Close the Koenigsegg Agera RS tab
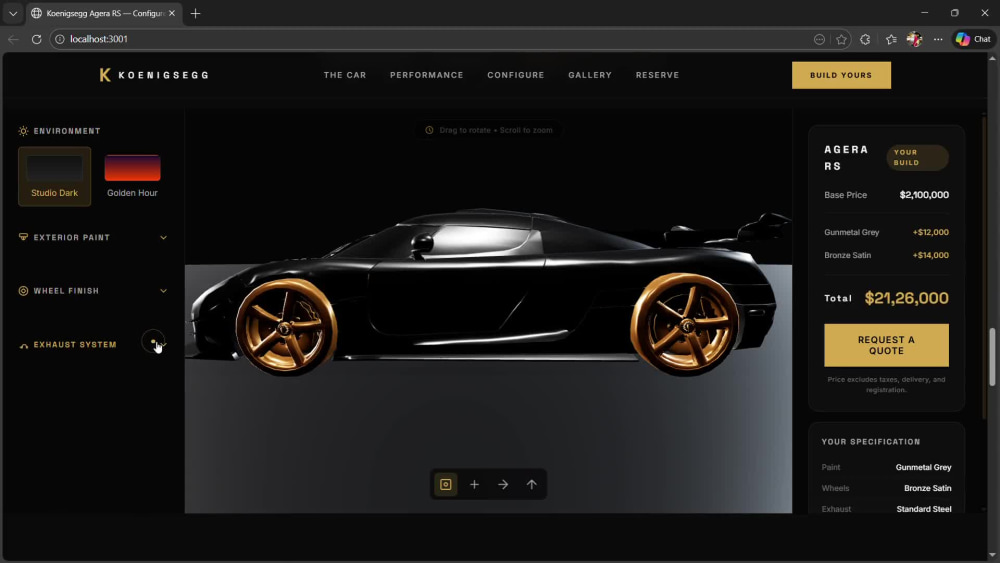 pyautogui.click(x=172, y=13)
